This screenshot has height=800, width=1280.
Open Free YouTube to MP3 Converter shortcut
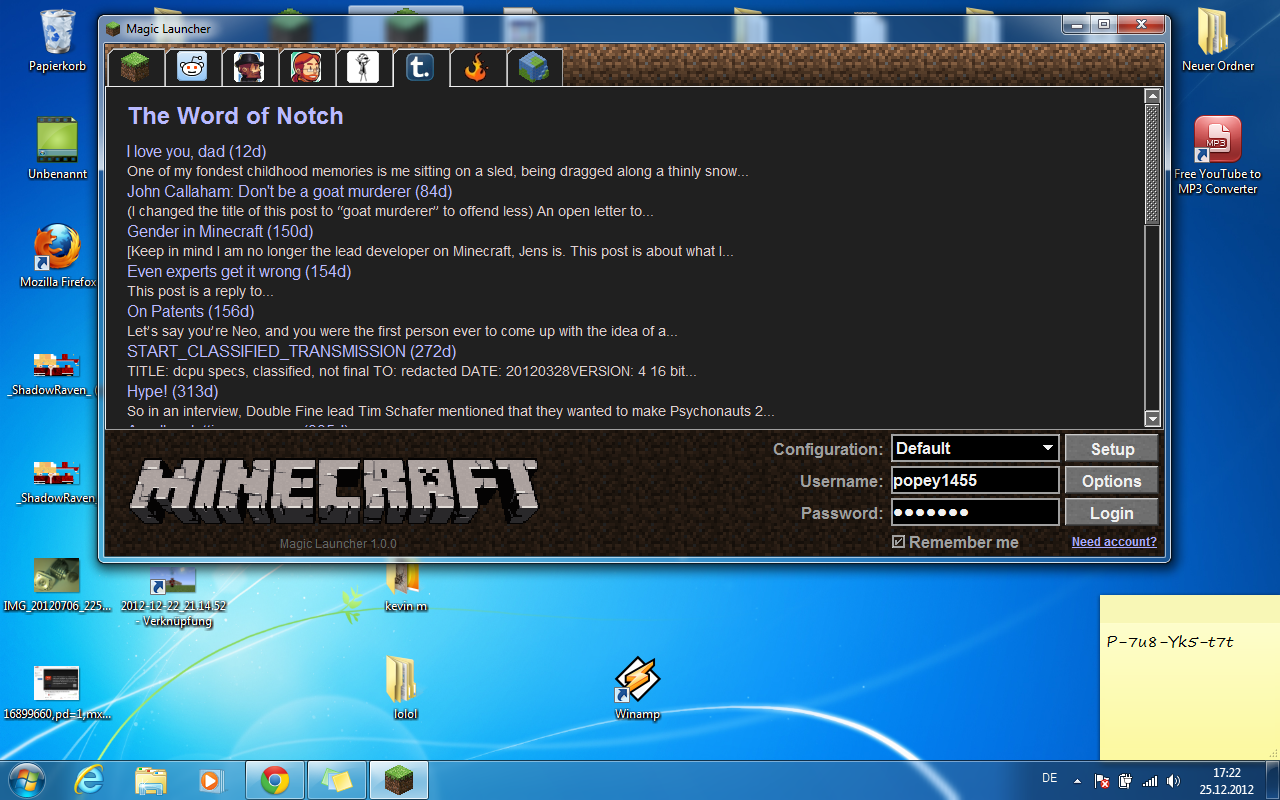(x=1217, y=142)
